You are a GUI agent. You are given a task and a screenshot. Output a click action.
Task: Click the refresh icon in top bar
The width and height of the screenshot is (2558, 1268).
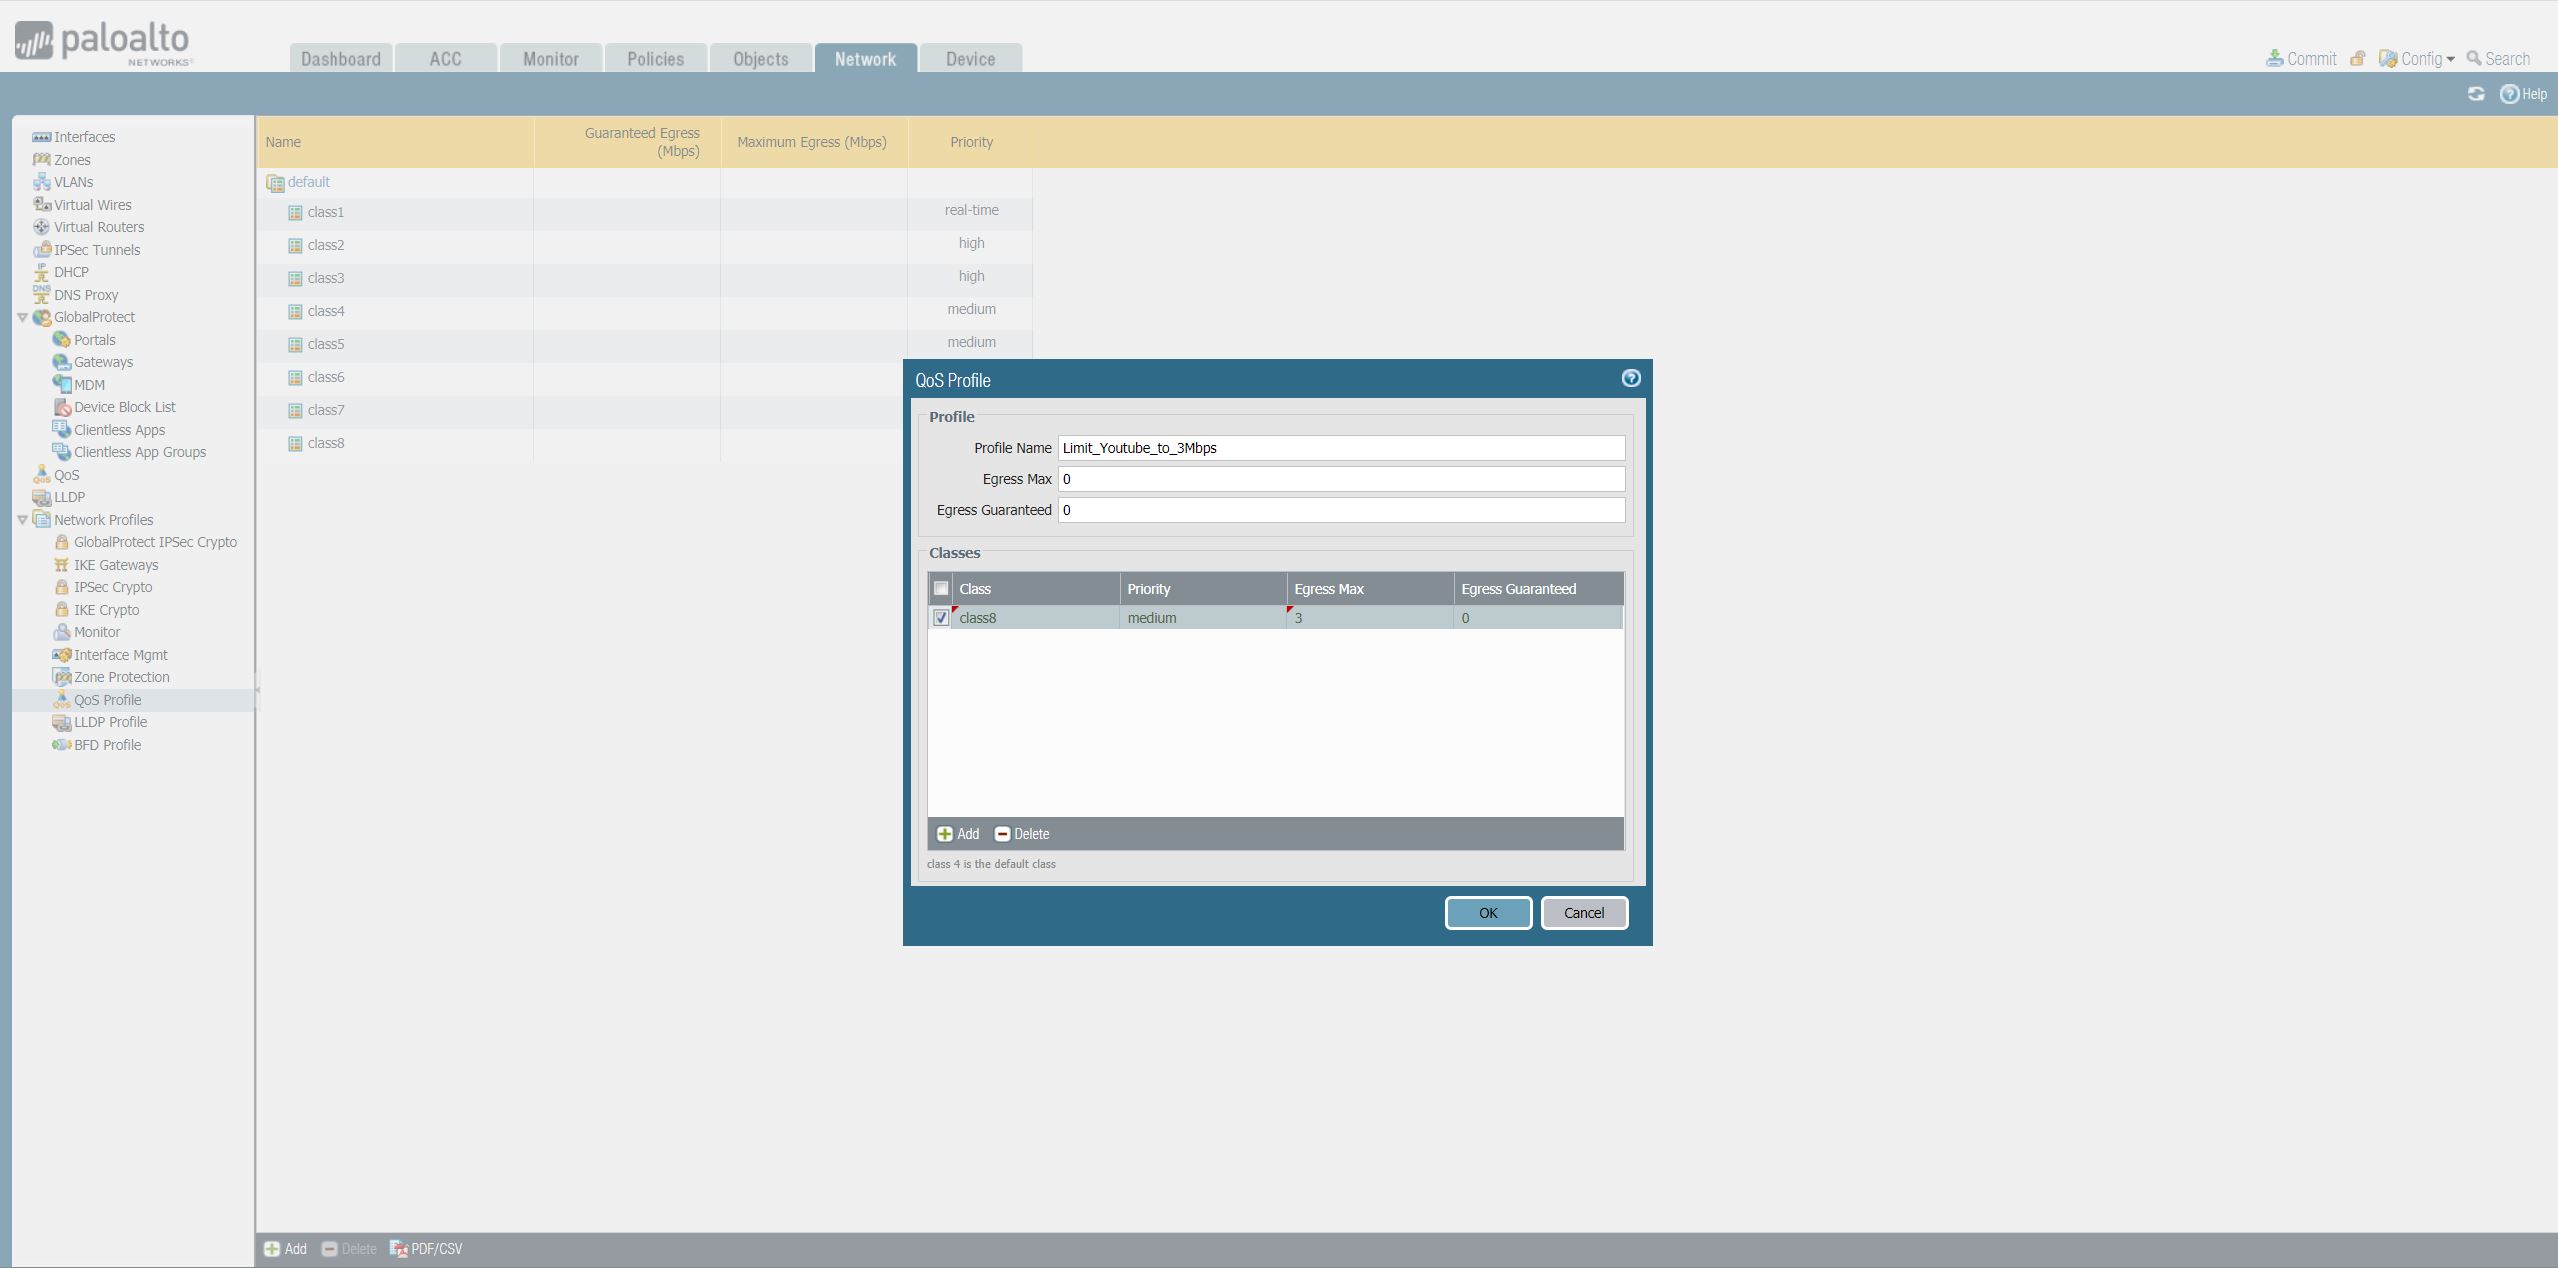(x=2475, y=94)
